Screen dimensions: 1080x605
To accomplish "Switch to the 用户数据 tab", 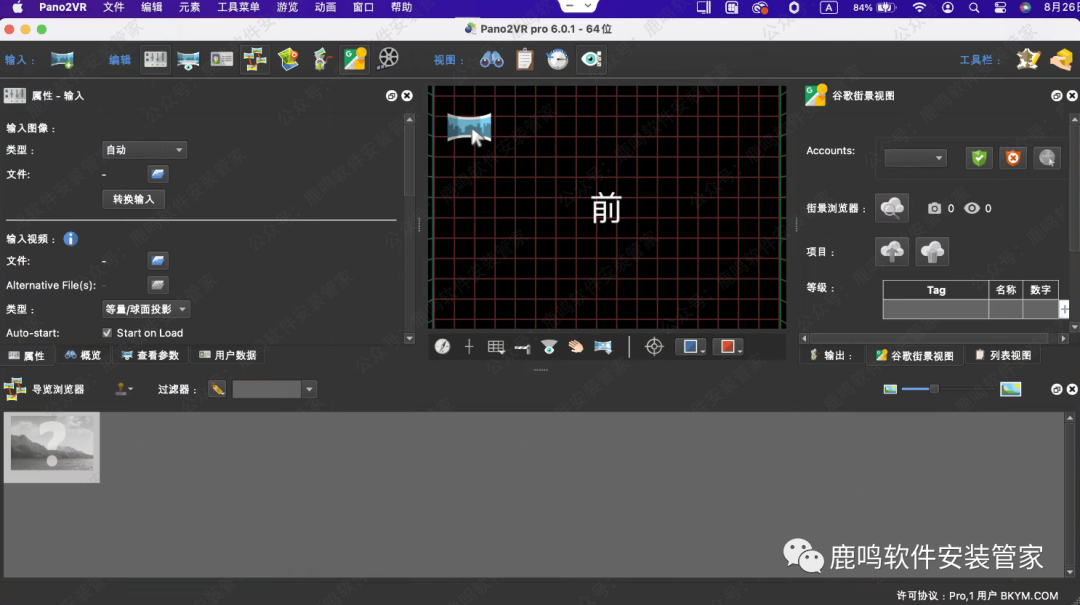I will pyautogui.click(x=228, y=355).
